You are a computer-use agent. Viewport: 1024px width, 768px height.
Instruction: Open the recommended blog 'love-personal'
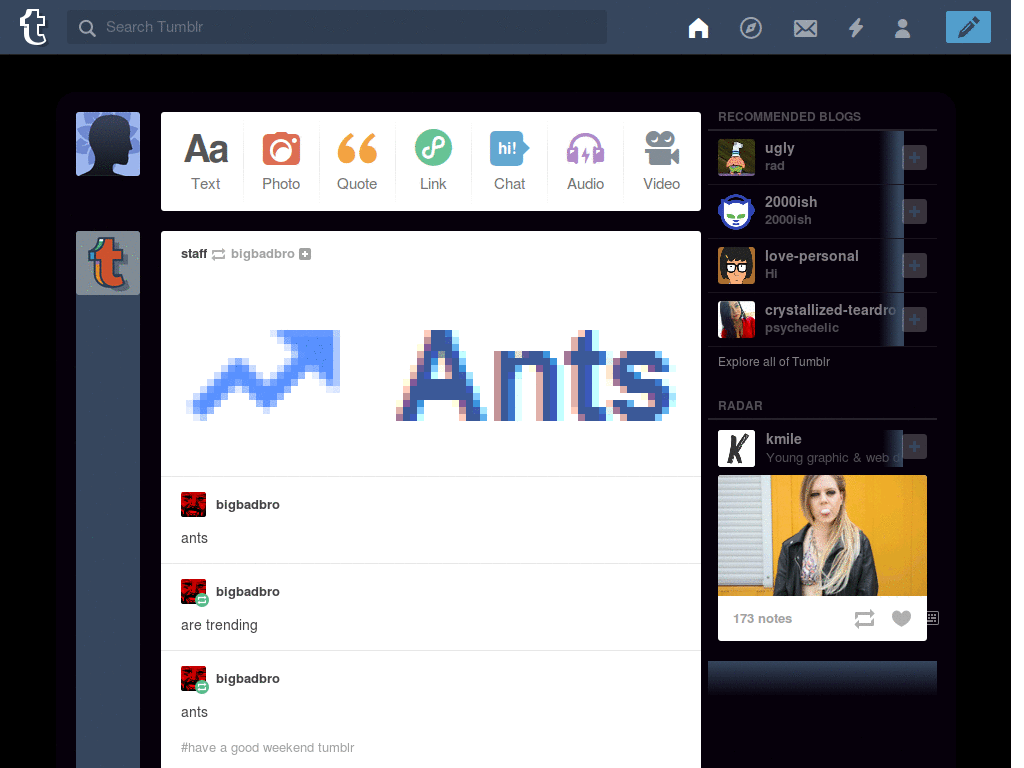pyautogui.click(x=812, y=256)
